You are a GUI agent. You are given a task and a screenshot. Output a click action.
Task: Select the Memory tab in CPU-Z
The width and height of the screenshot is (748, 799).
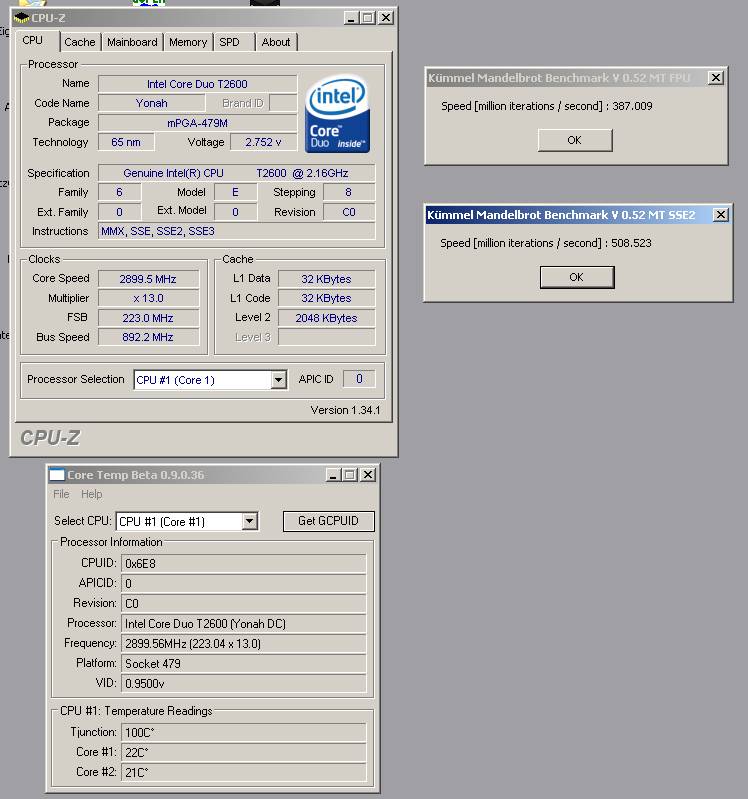point(188,42)
